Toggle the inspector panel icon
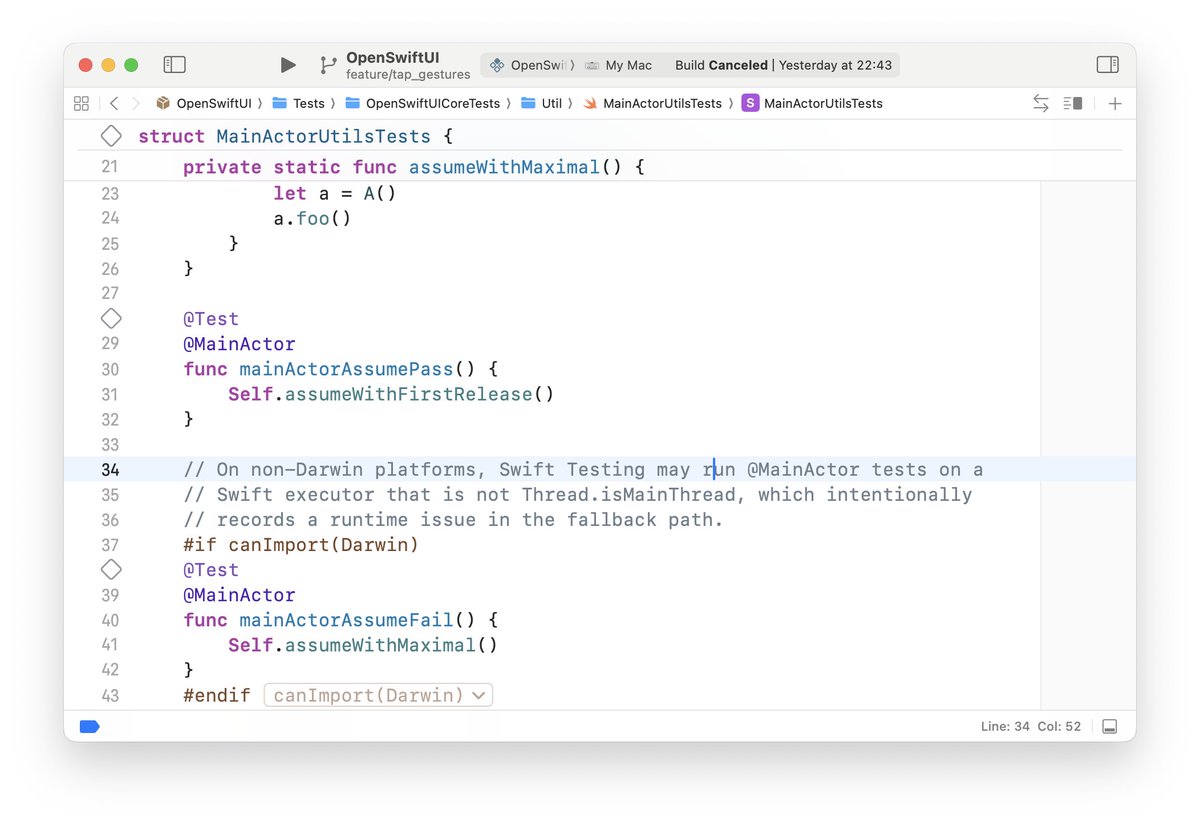The width and height of the screenshot is (1200, 826). 1107,65
